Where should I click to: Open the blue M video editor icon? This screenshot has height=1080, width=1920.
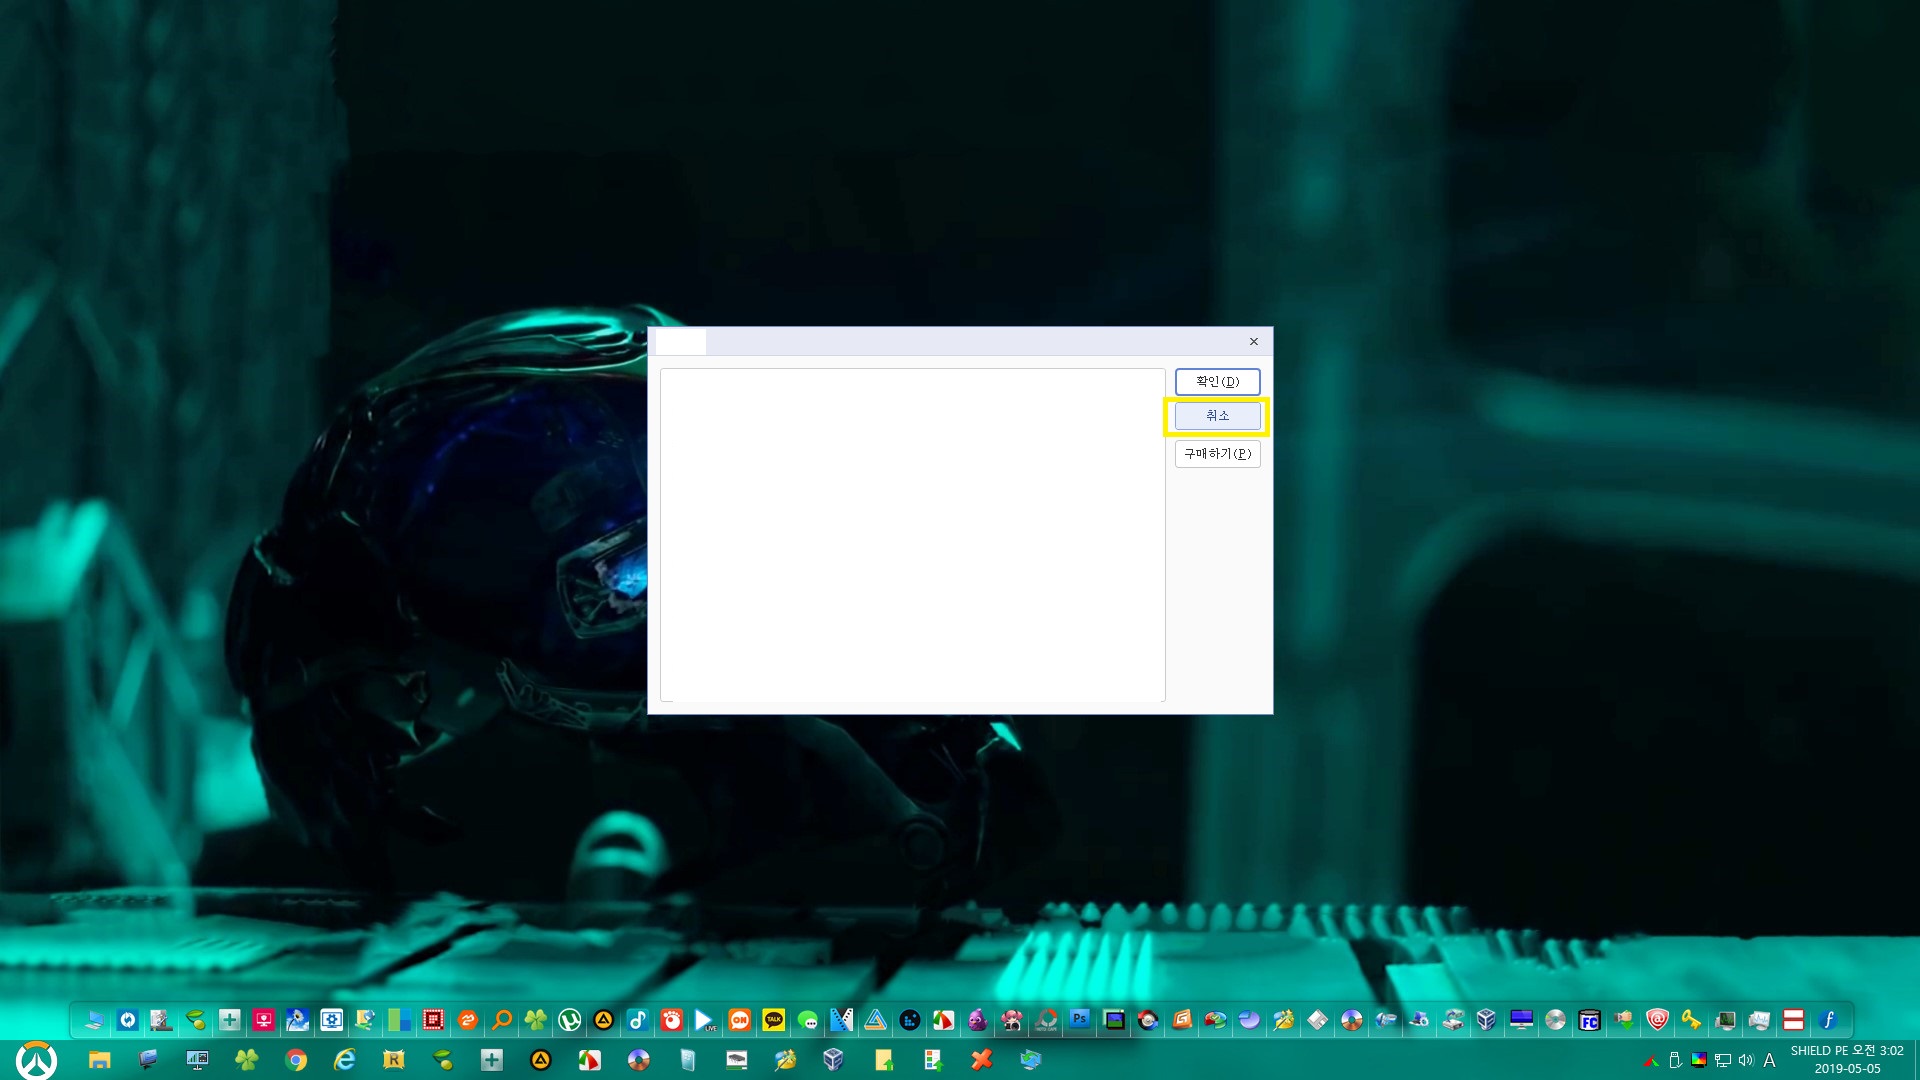pos(842,1020)
